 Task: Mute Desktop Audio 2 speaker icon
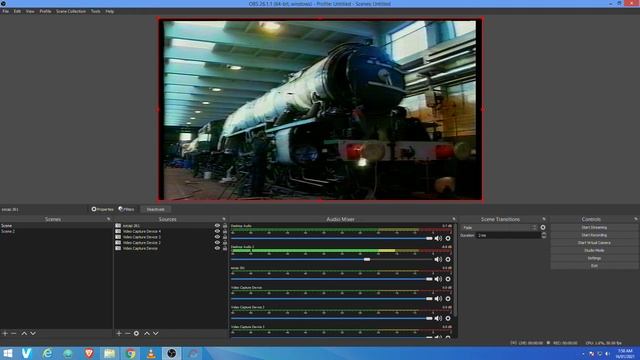click(438, 259)
